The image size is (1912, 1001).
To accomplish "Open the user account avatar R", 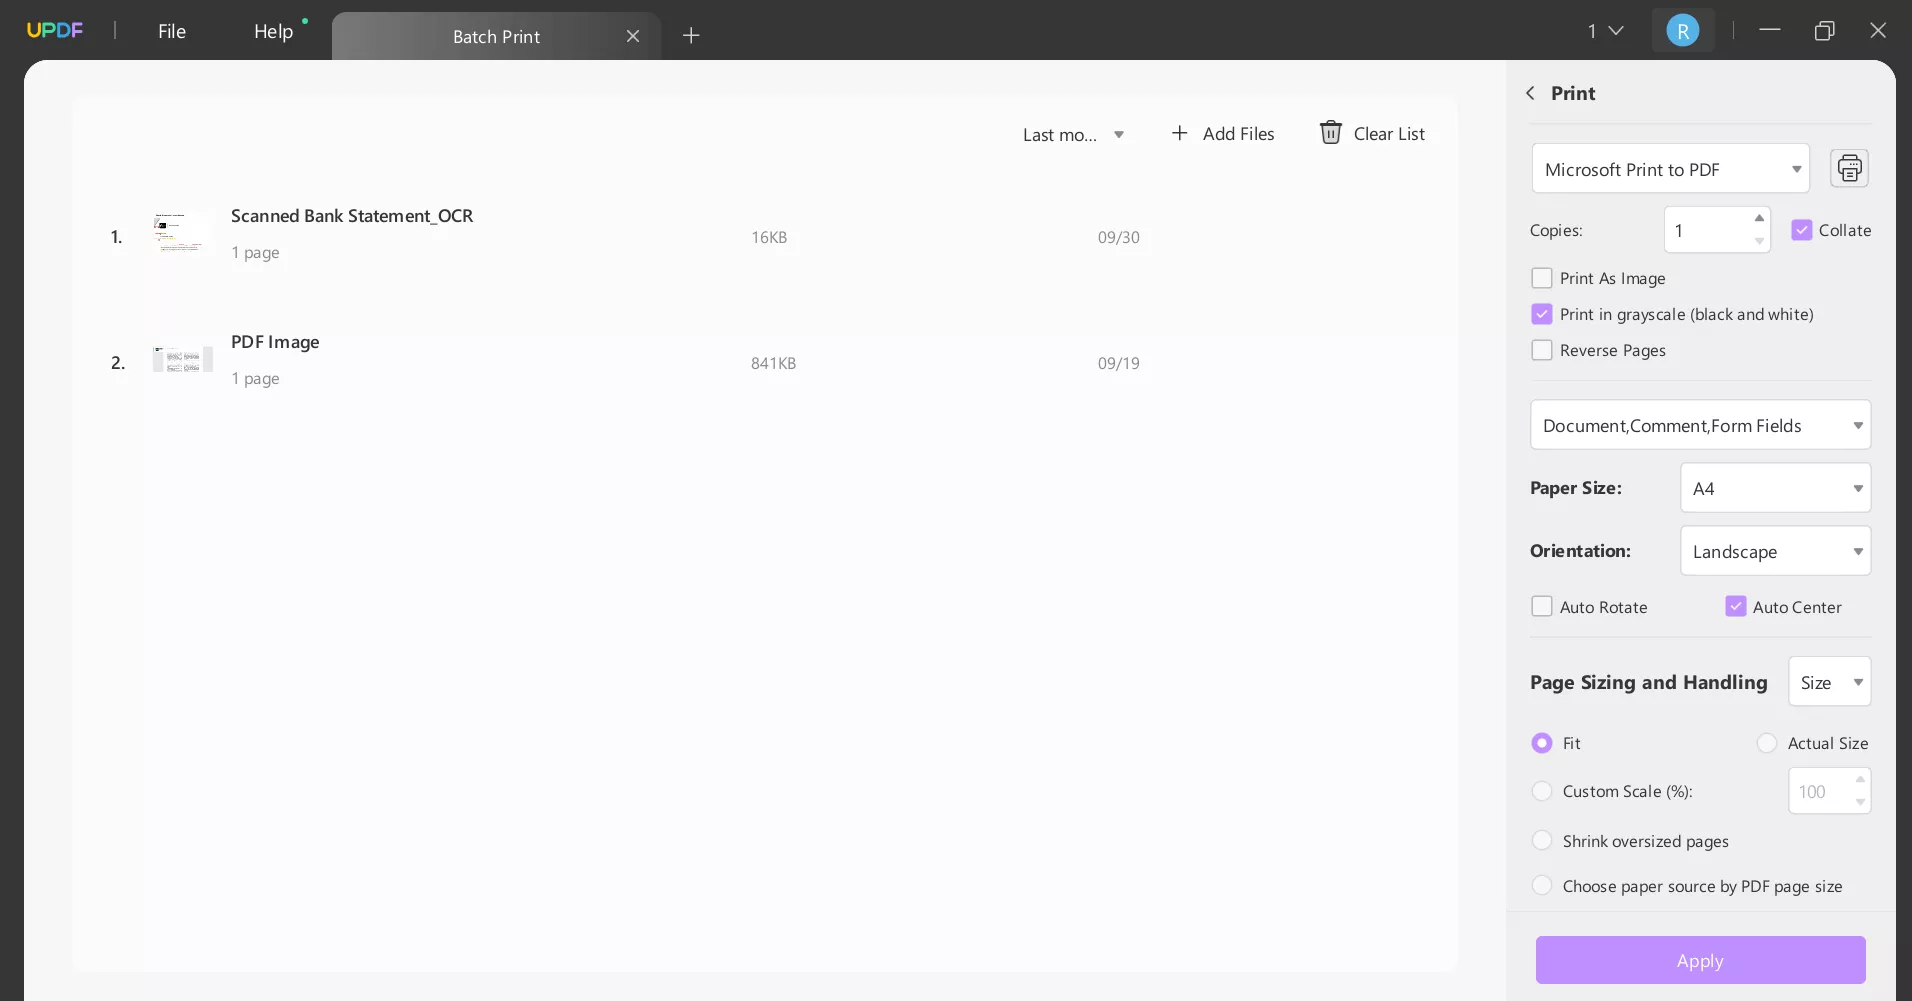I will point(1683,31).
